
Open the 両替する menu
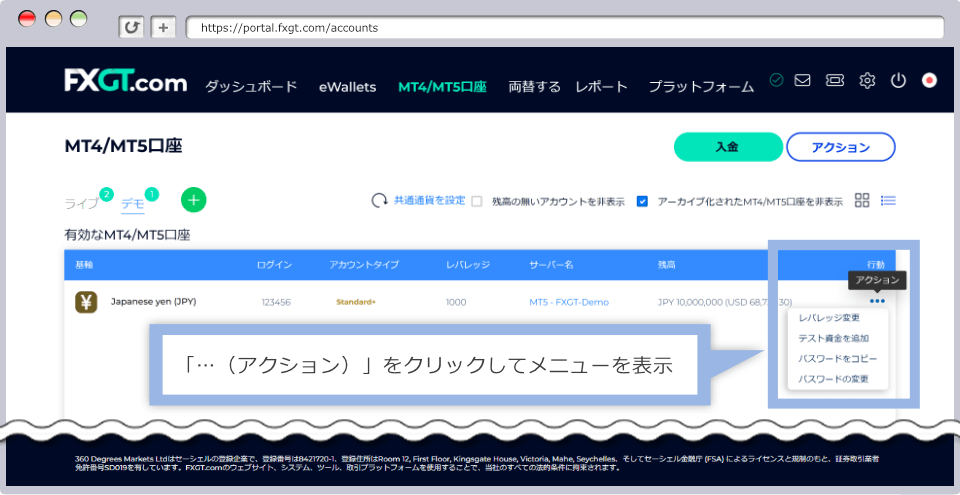point(534,87)
